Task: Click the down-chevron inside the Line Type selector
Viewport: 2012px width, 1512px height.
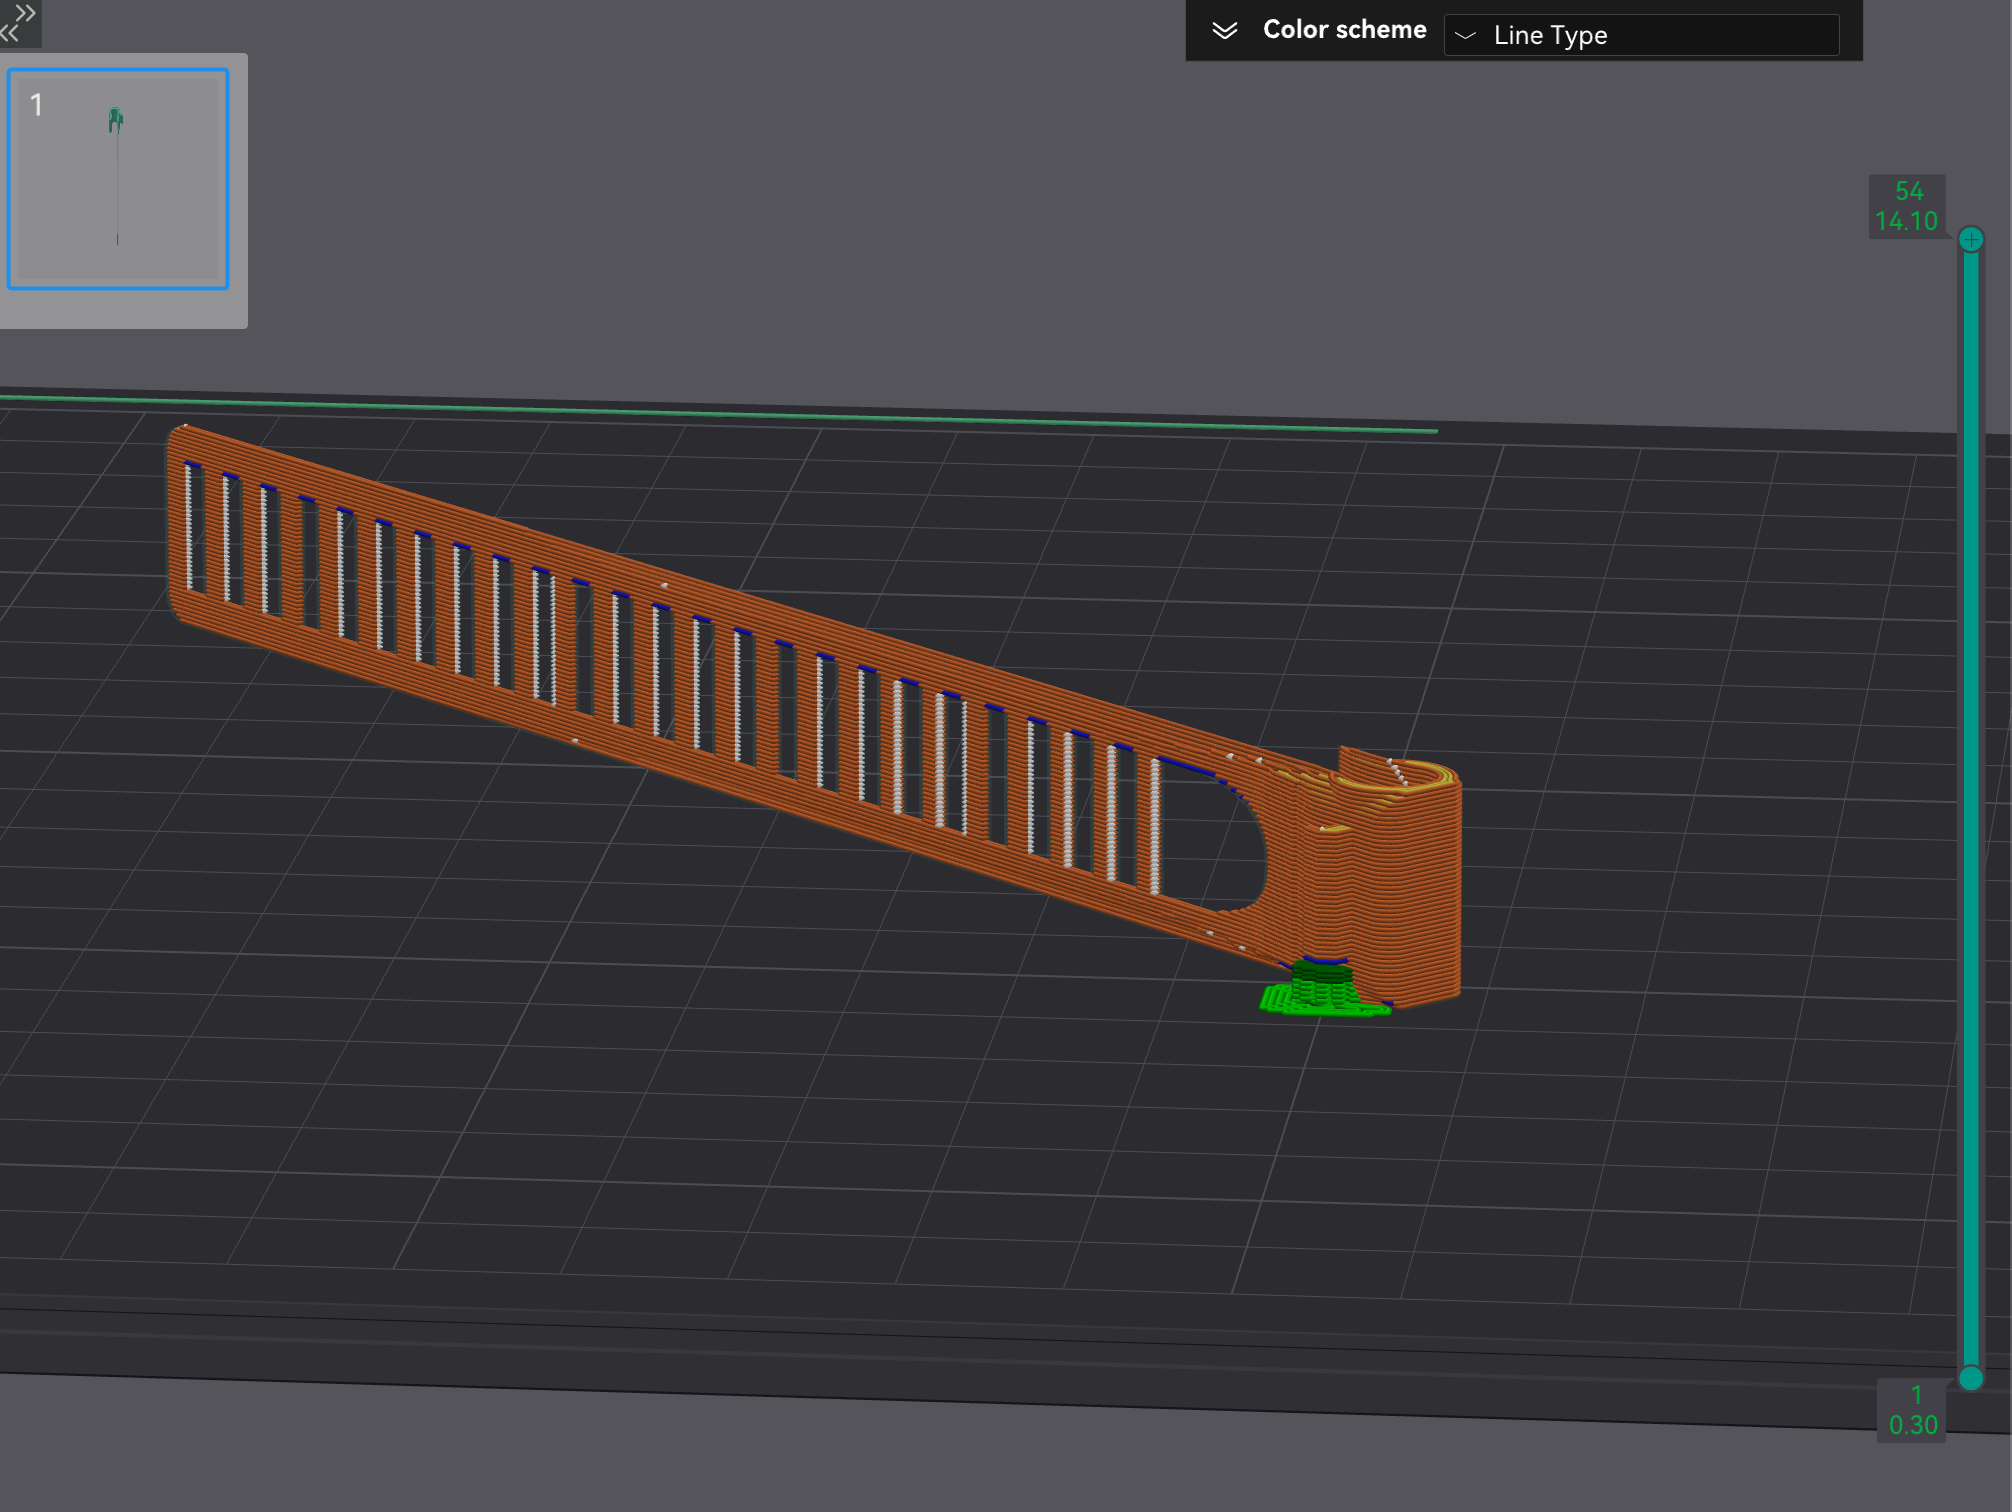Action: 1467,36
